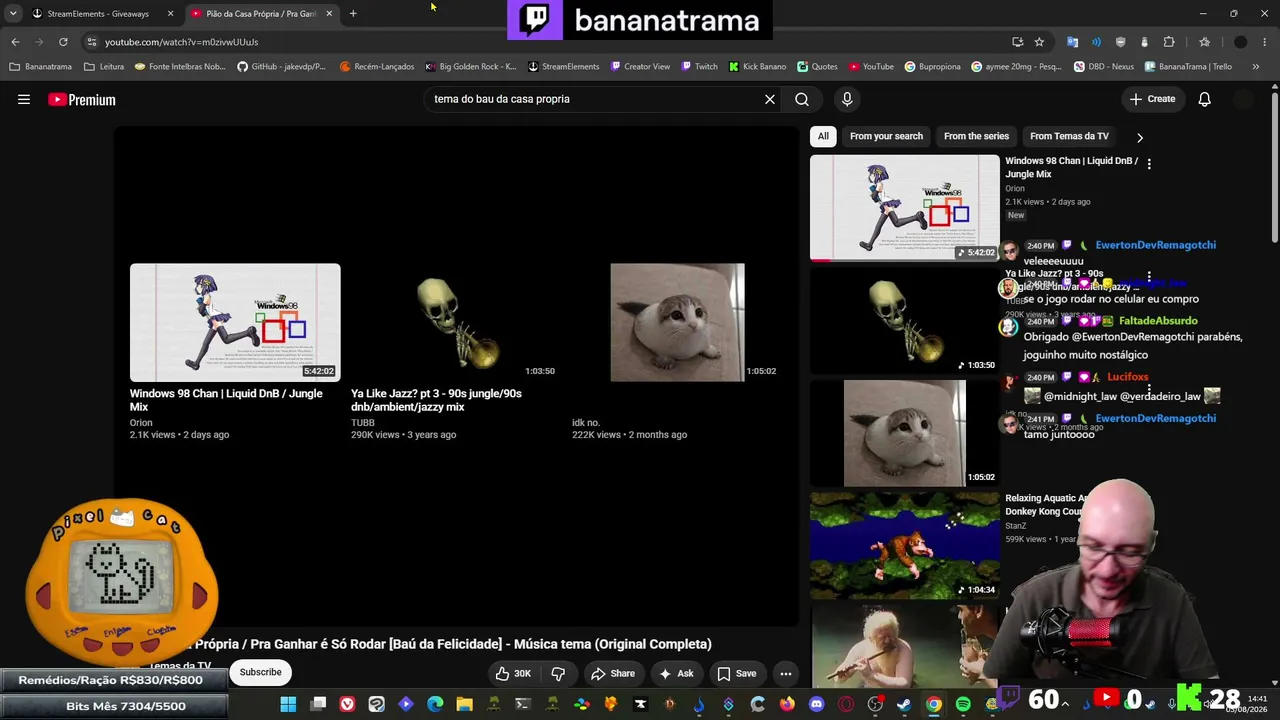Focus the address bar URL
Screen dimensions: 1280x720
pos(181,42)
